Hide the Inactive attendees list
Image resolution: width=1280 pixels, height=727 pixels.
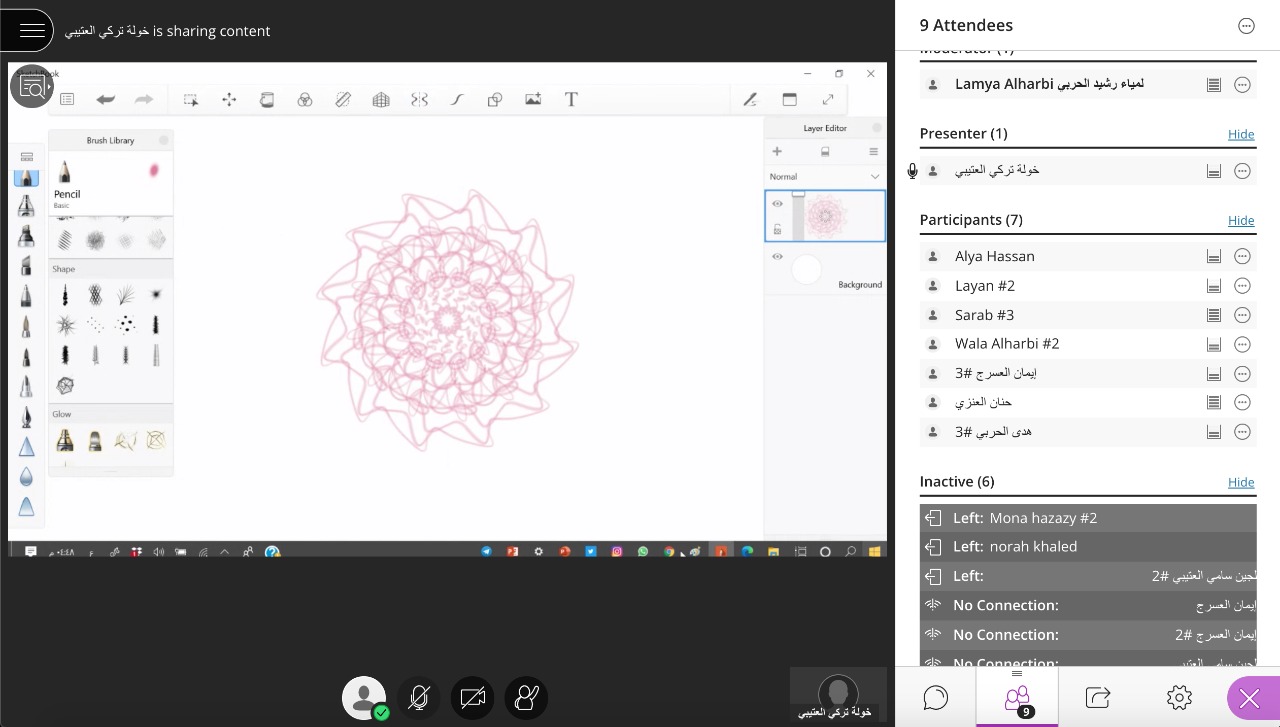[1241, 482]
